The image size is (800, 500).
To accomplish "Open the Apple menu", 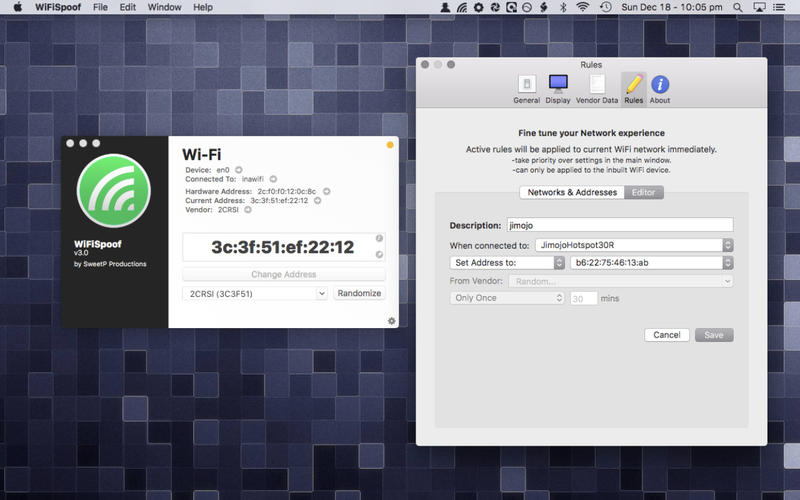I will point(17,7).
